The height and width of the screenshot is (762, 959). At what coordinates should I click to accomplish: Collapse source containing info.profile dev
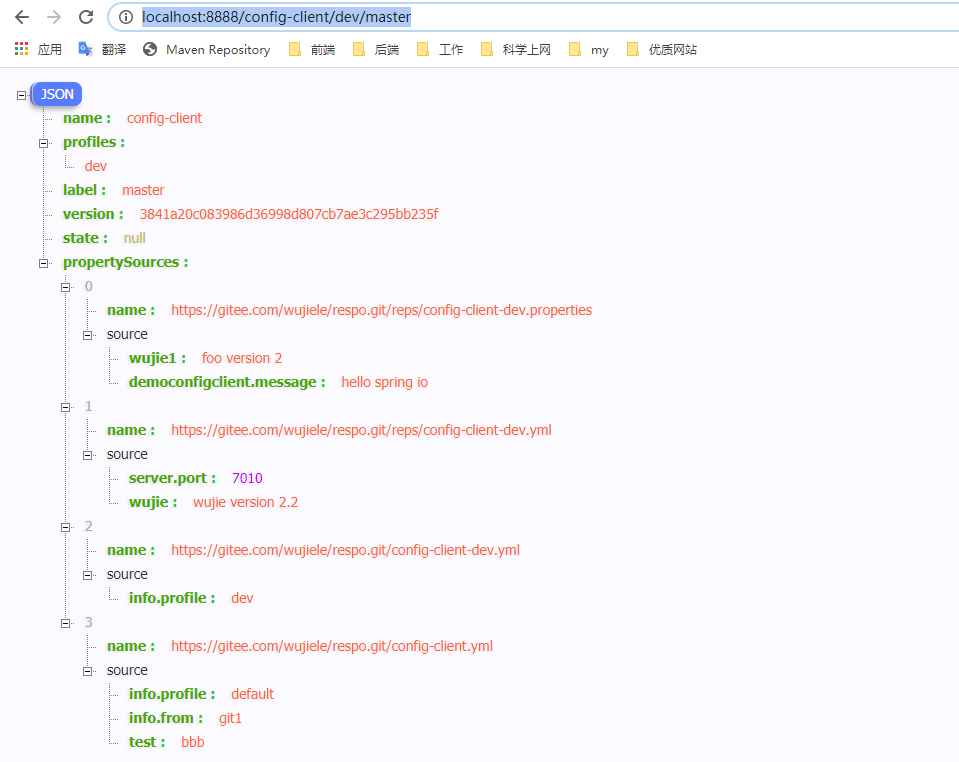tap(87, 575)
